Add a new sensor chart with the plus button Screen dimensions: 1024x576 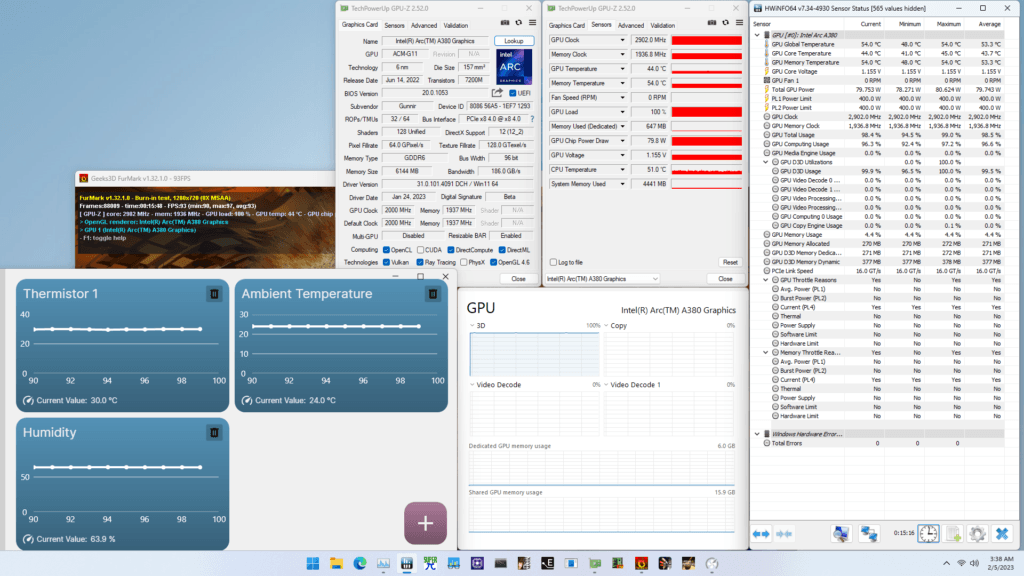(x=425, y=523)
